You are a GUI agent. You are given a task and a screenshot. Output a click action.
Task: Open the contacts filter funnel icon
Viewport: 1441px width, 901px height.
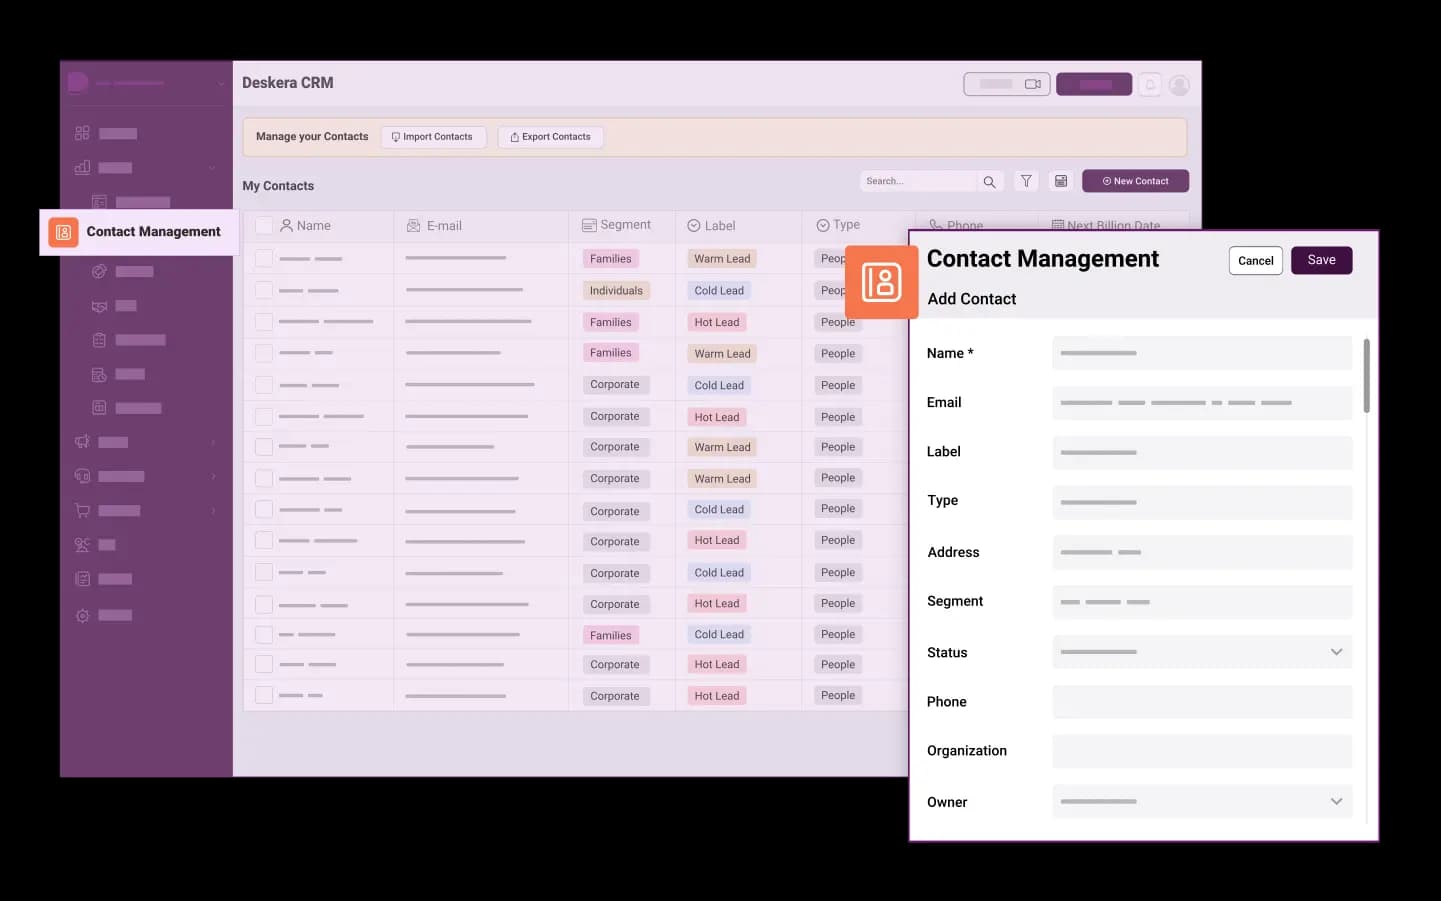click(1026, 181)
